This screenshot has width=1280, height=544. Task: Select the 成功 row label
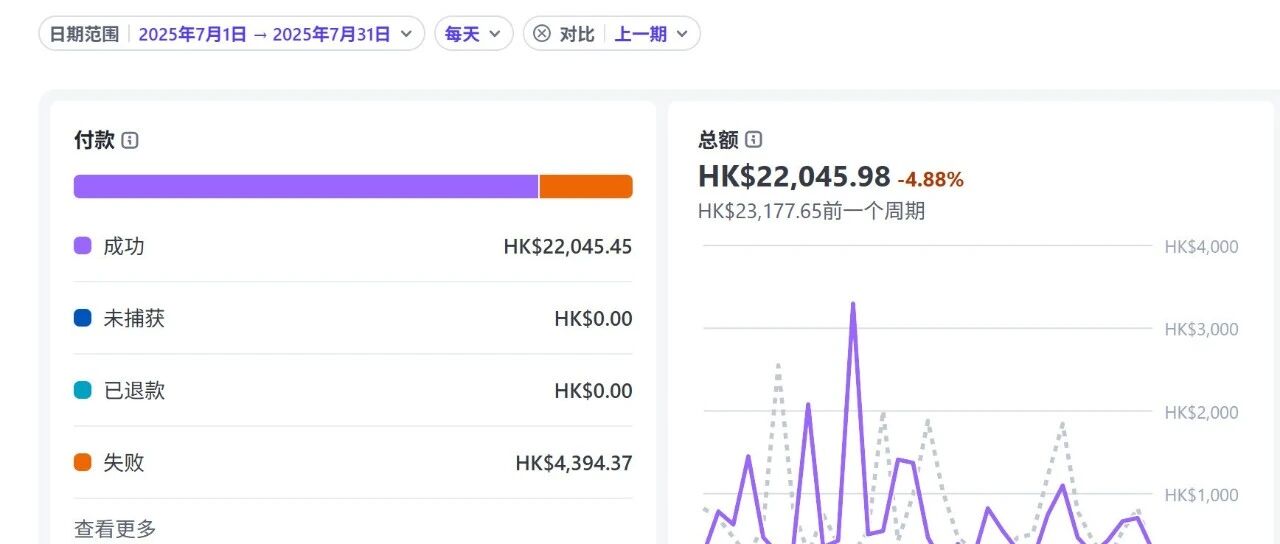(124, 246)
